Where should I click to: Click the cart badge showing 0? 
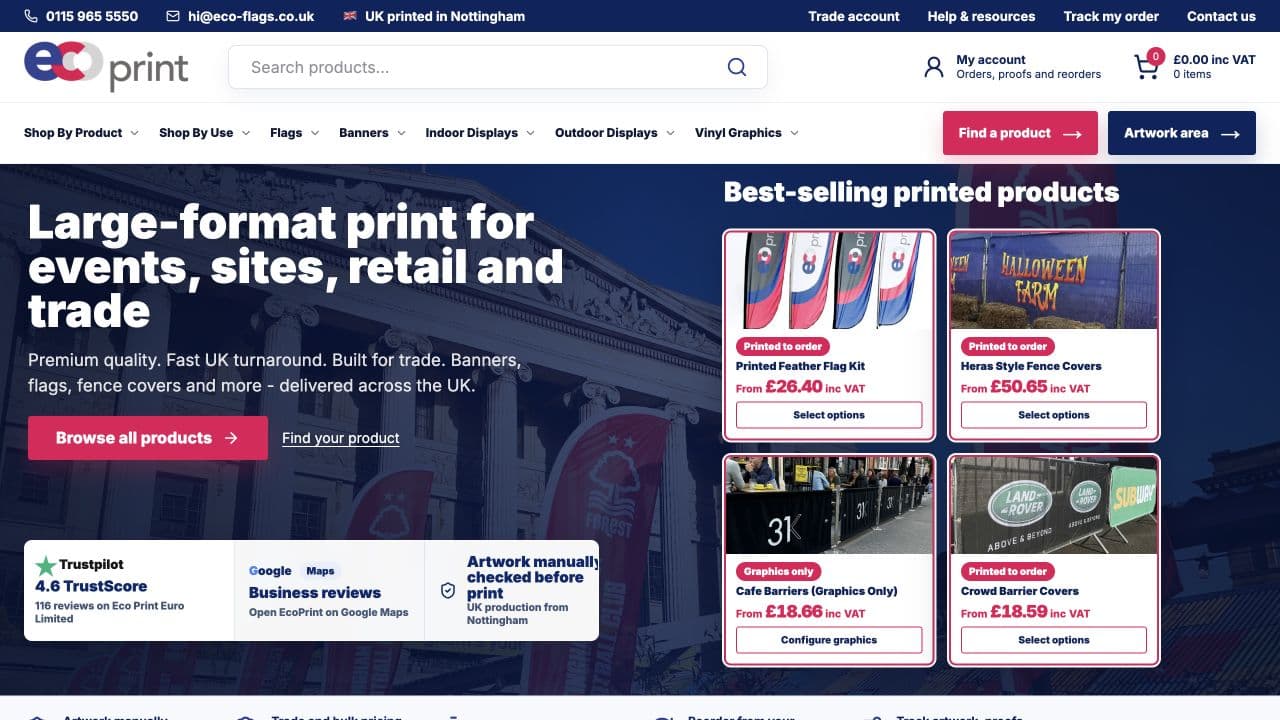coord(1156,57)
